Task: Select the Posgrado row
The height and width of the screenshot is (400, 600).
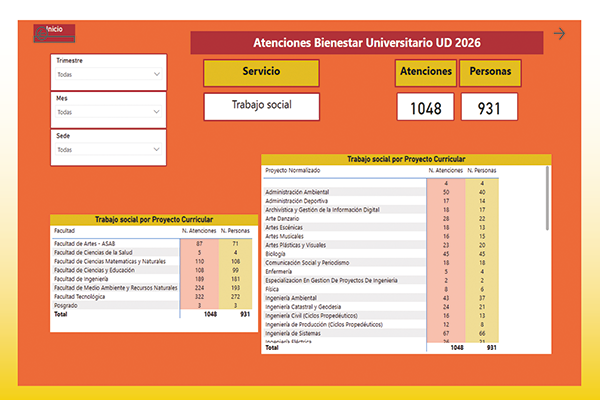Action: [153, 305]
